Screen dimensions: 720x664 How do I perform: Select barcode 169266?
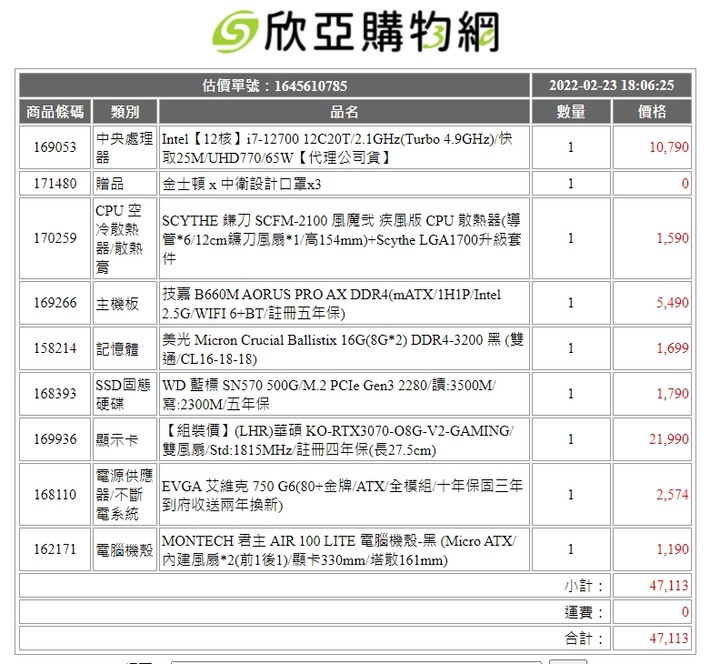(x=55, y=303)
